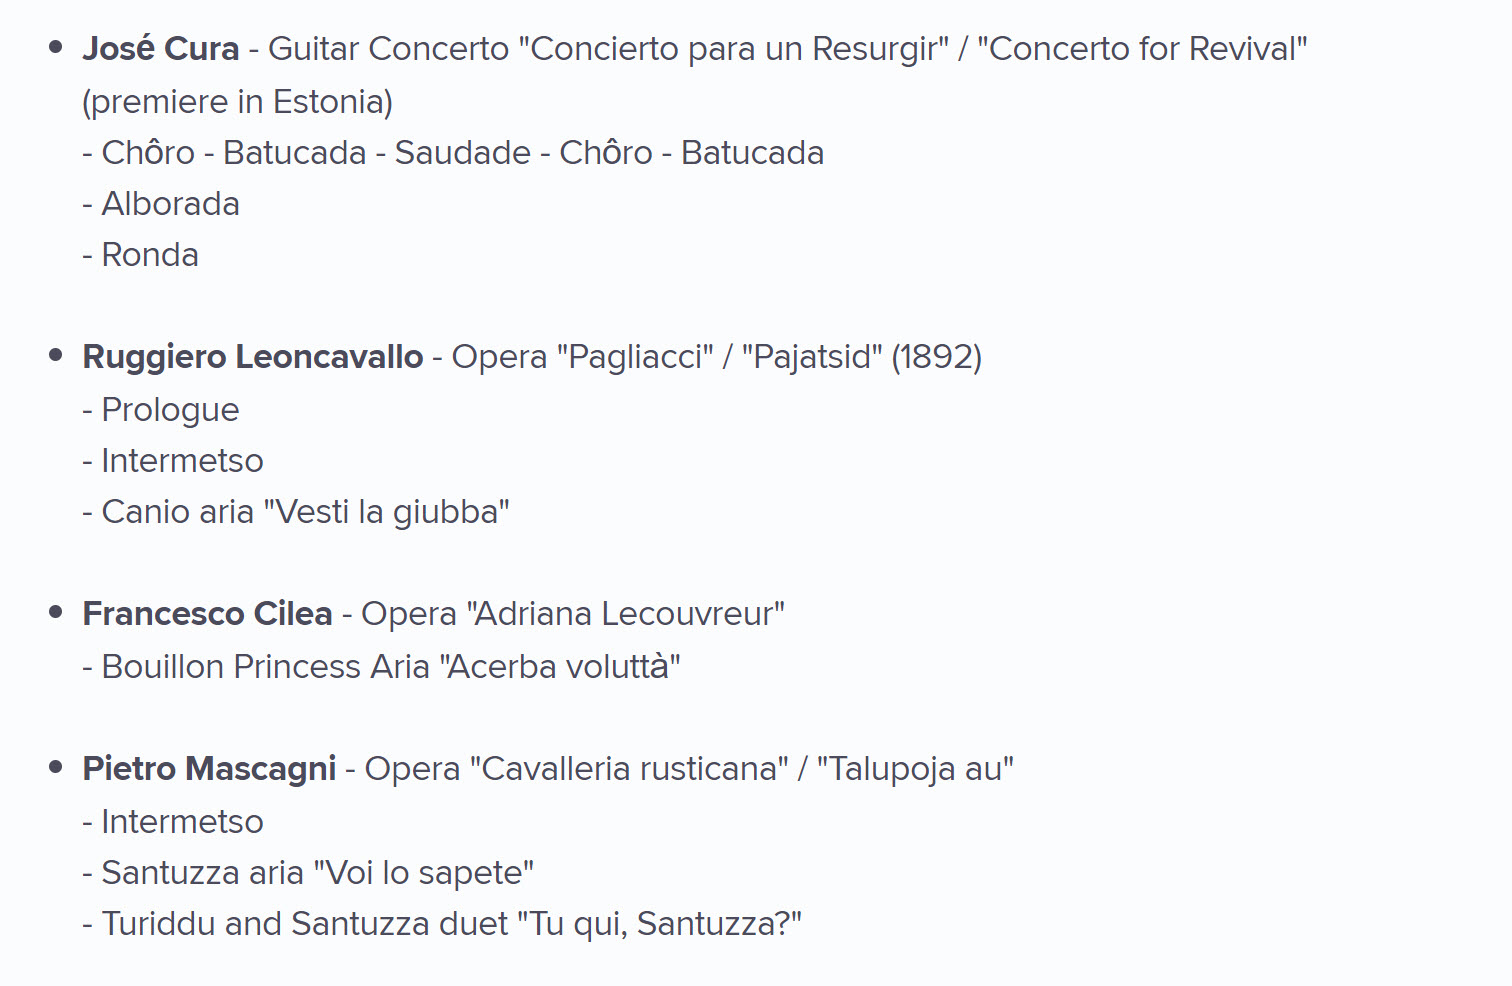Click the "Cavalleria rusticana" opera title
This screenshot has height=986, width=1512.
tap(629, 768)
